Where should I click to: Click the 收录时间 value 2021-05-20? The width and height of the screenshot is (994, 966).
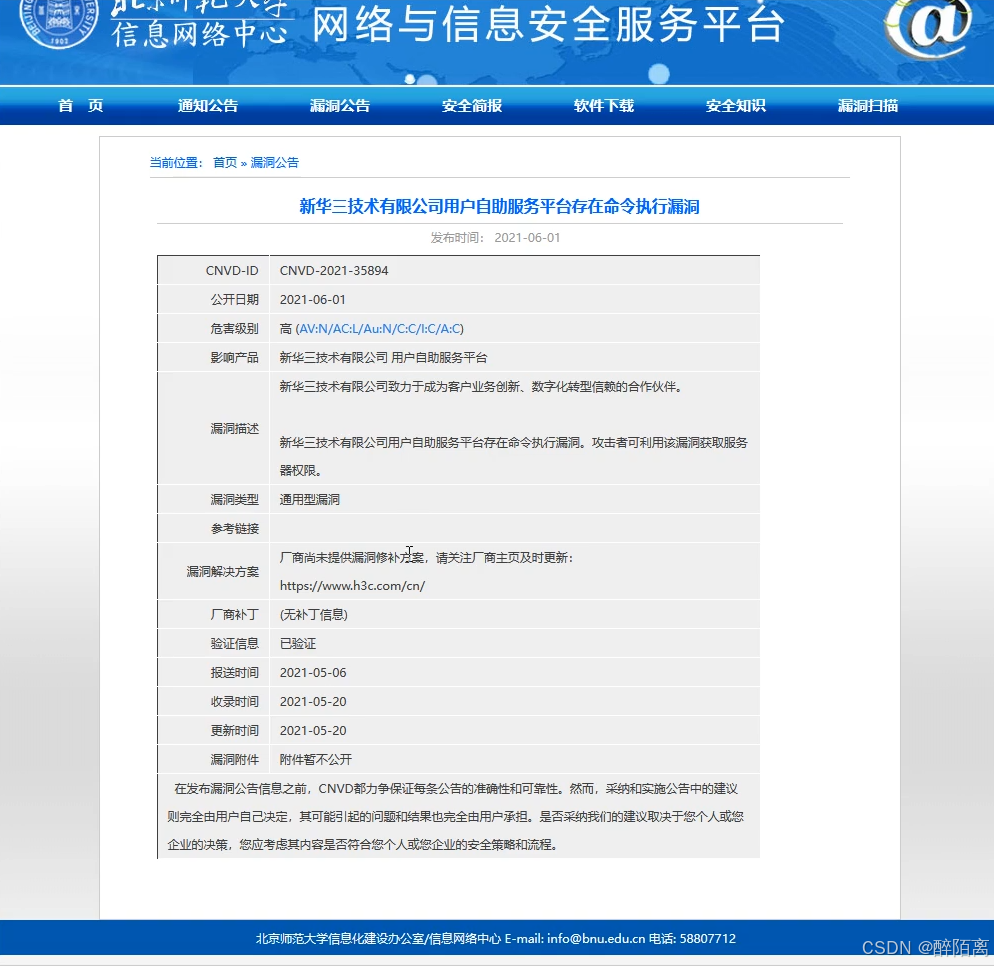[313, 702]
